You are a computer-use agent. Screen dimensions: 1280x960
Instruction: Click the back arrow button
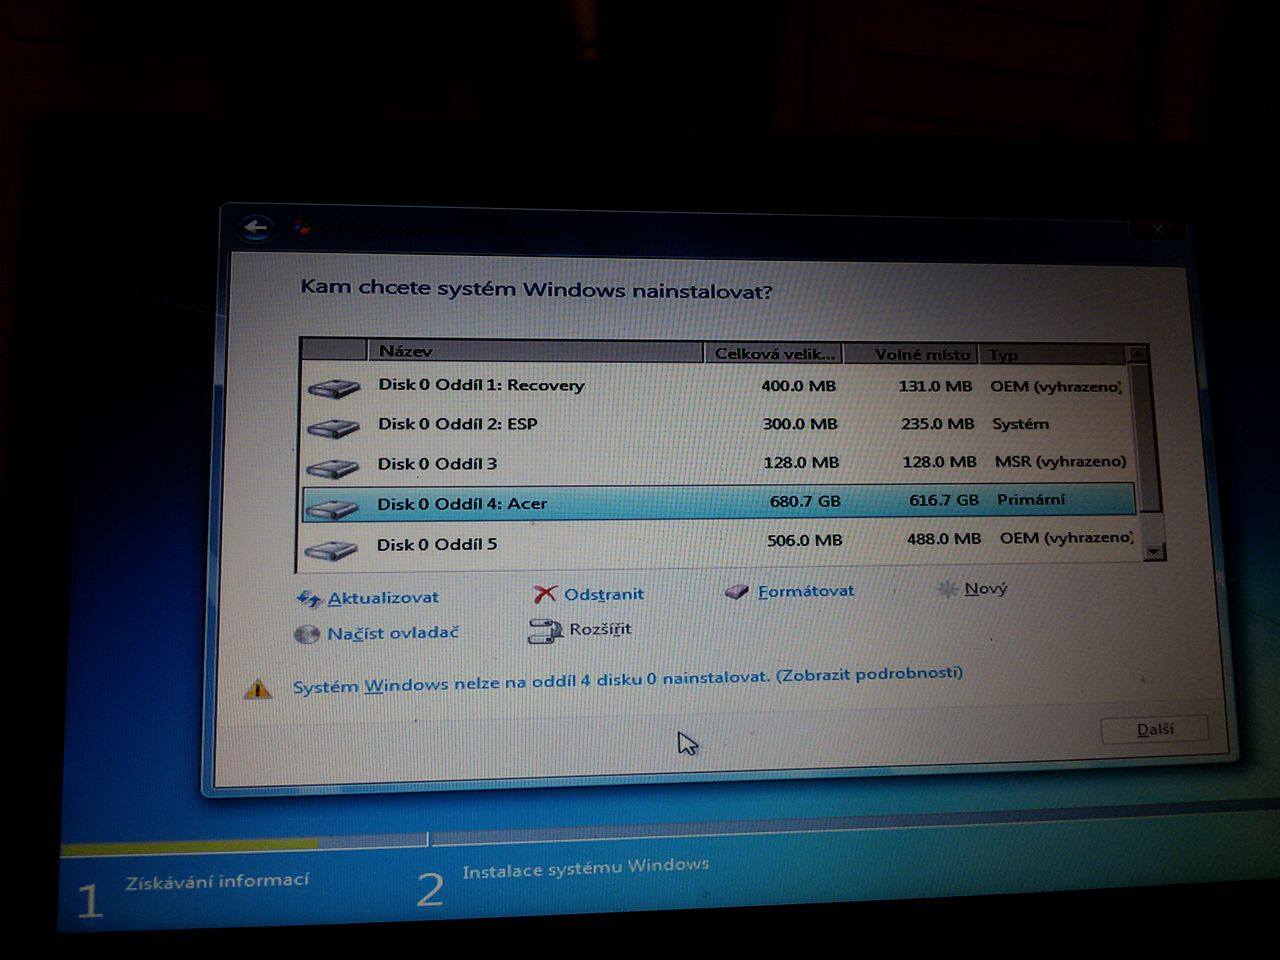[x=257, y=227]
